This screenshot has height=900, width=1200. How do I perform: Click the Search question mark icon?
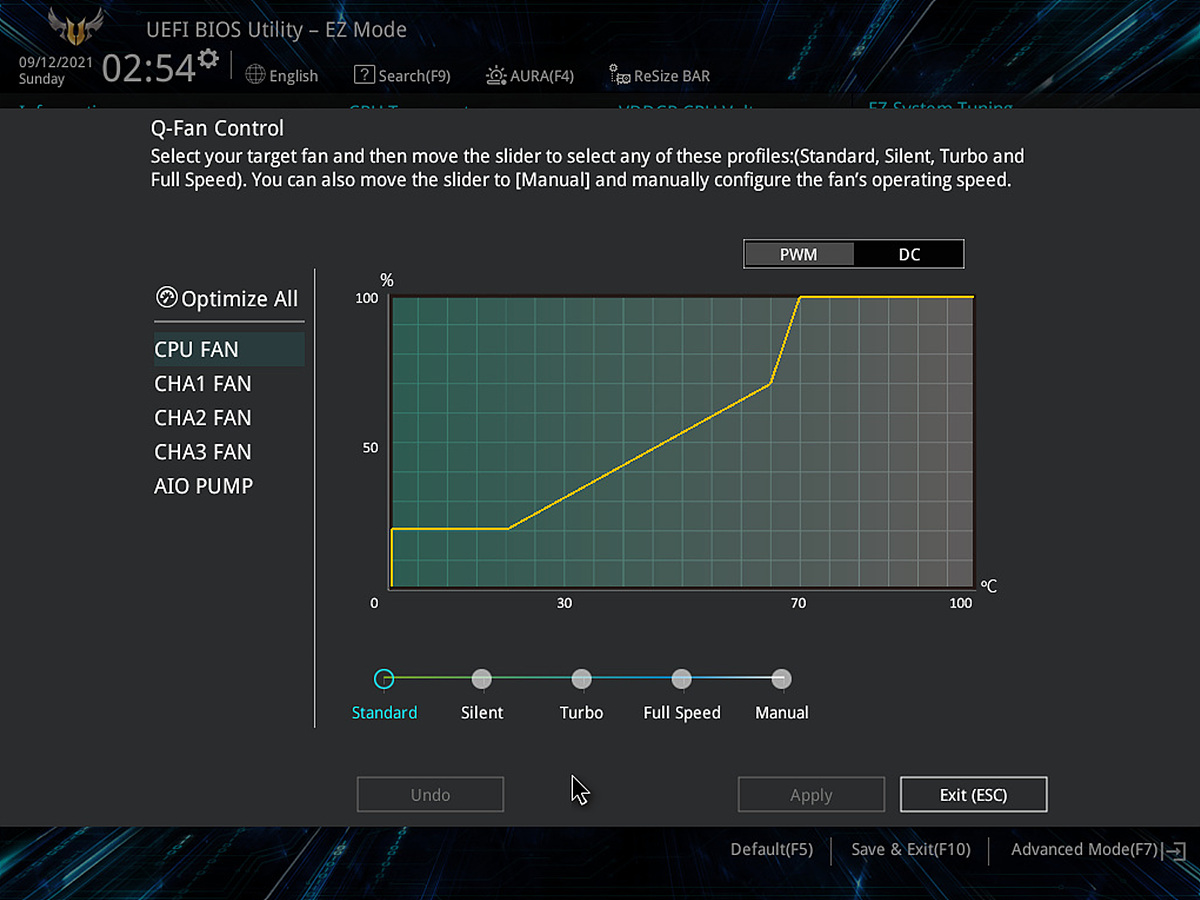(x=364, y=75)
